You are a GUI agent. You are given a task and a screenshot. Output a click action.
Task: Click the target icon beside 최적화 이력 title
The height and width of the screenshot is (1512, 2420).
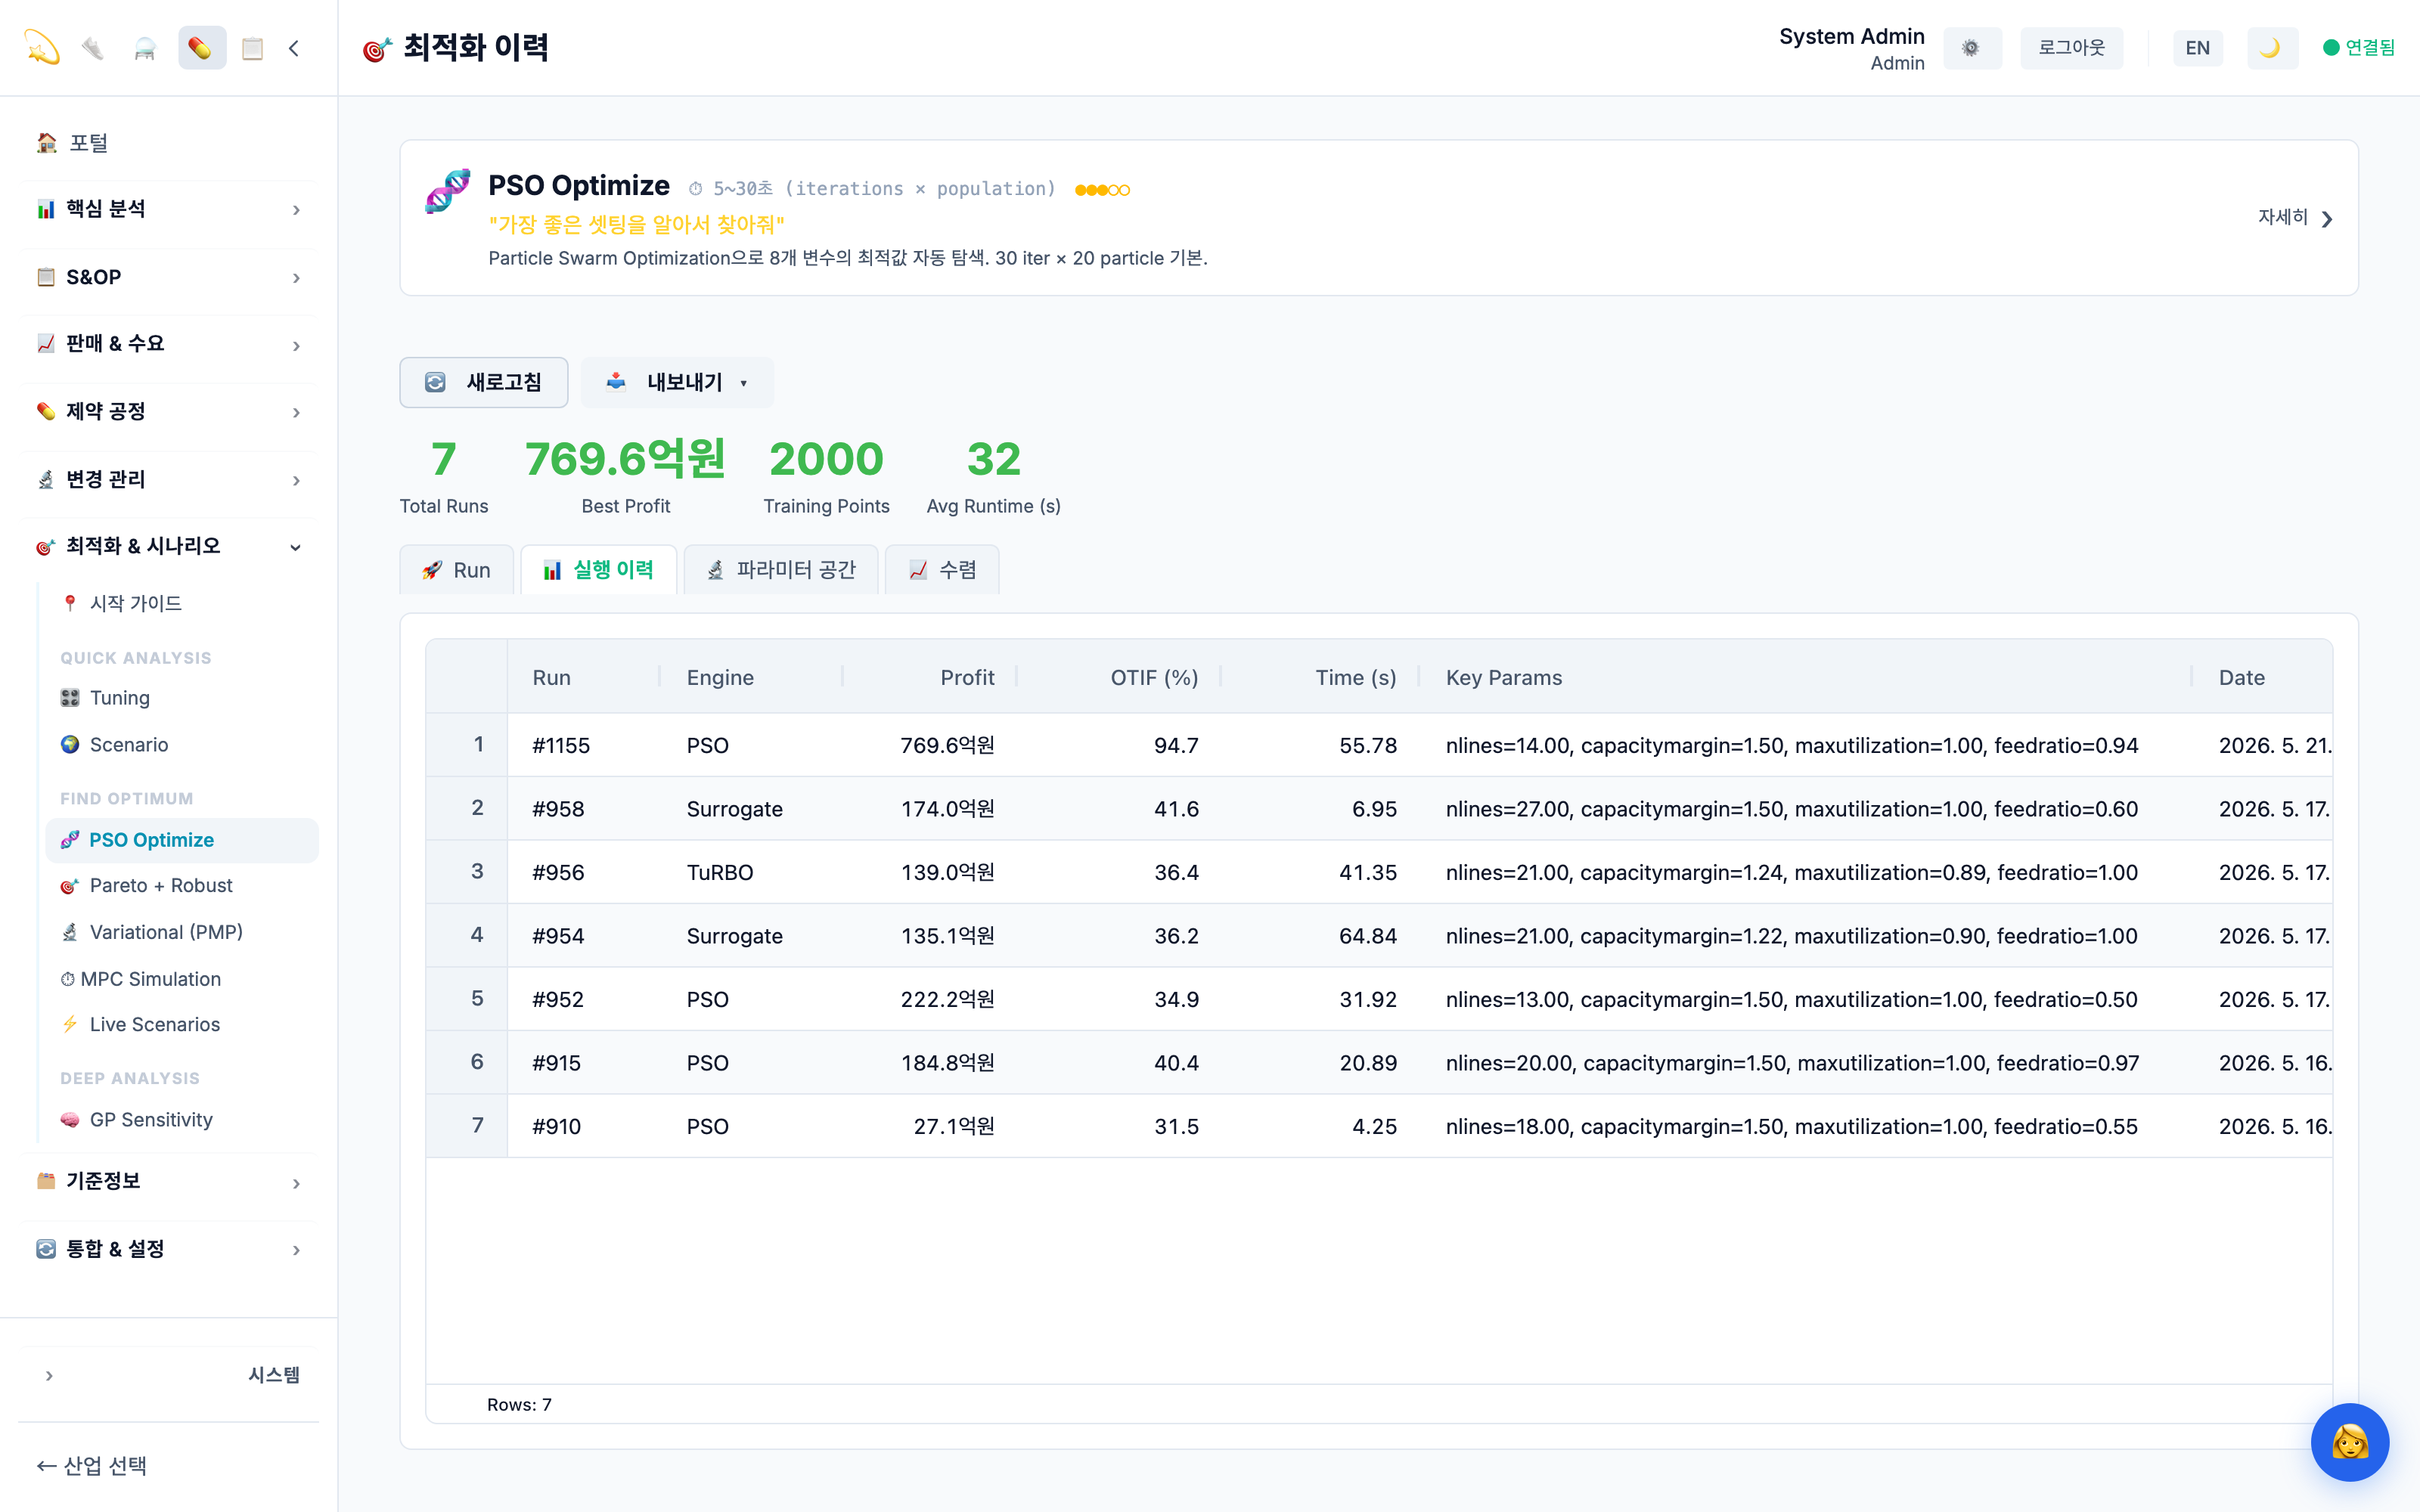pyautogui.click(x=377, y=48)
